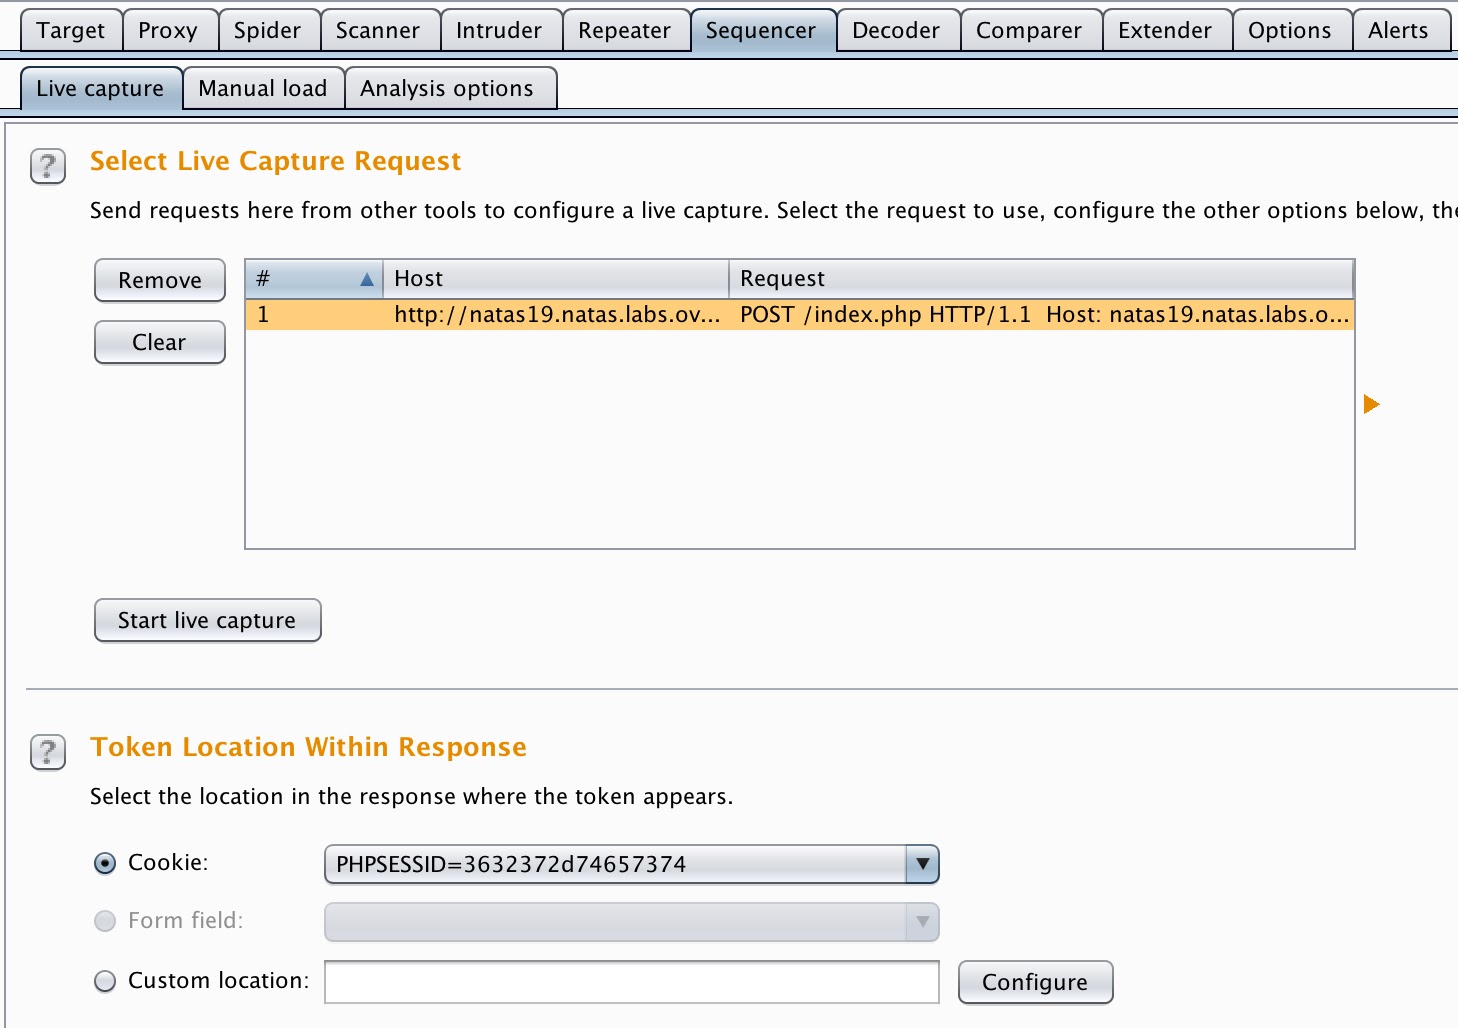Open the Intruder tab
Viewport: 1458px width, 1028px height.
pyautogui.click(x=501, y=30)
